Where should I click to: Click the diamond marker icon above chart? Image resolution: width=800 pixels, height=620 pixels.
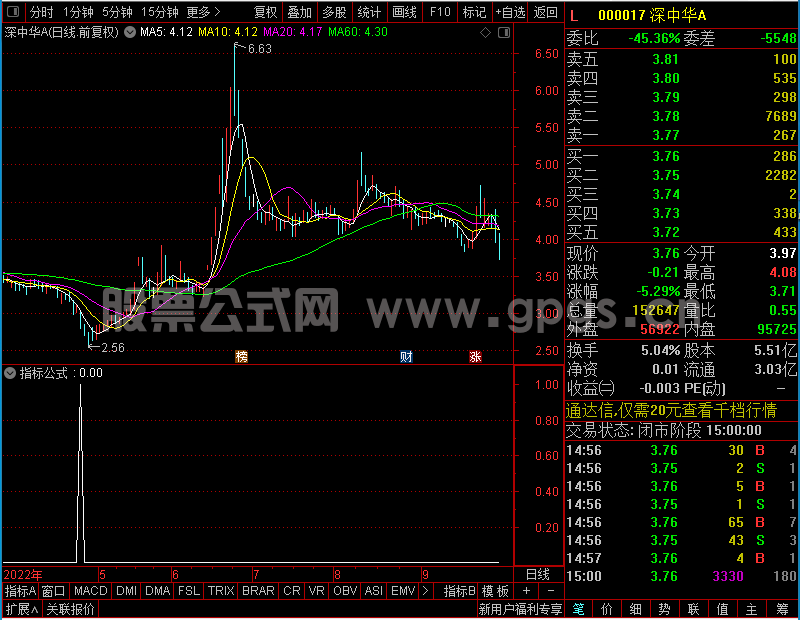tap(485, 33)
